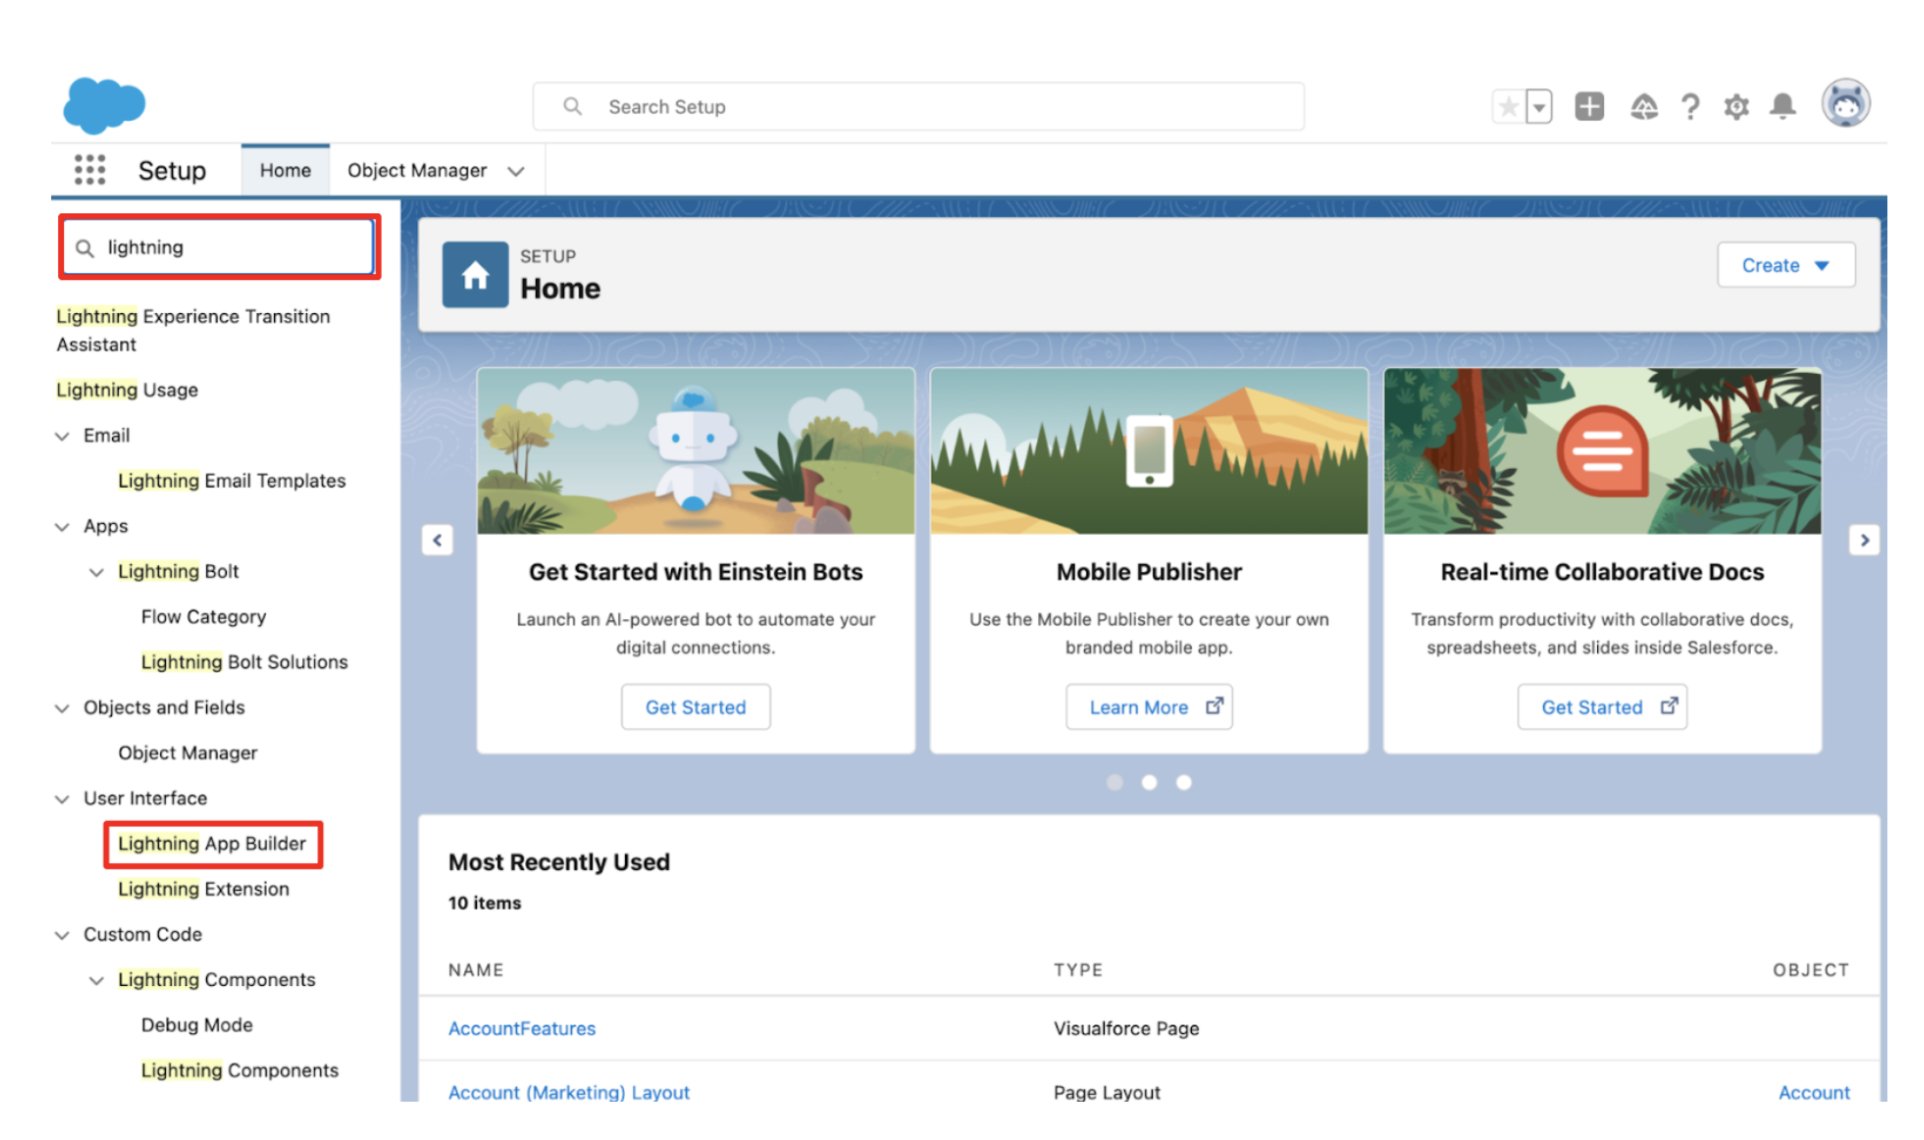Open Lightning Extension
1924x1140 pixels.
[203, 889]
